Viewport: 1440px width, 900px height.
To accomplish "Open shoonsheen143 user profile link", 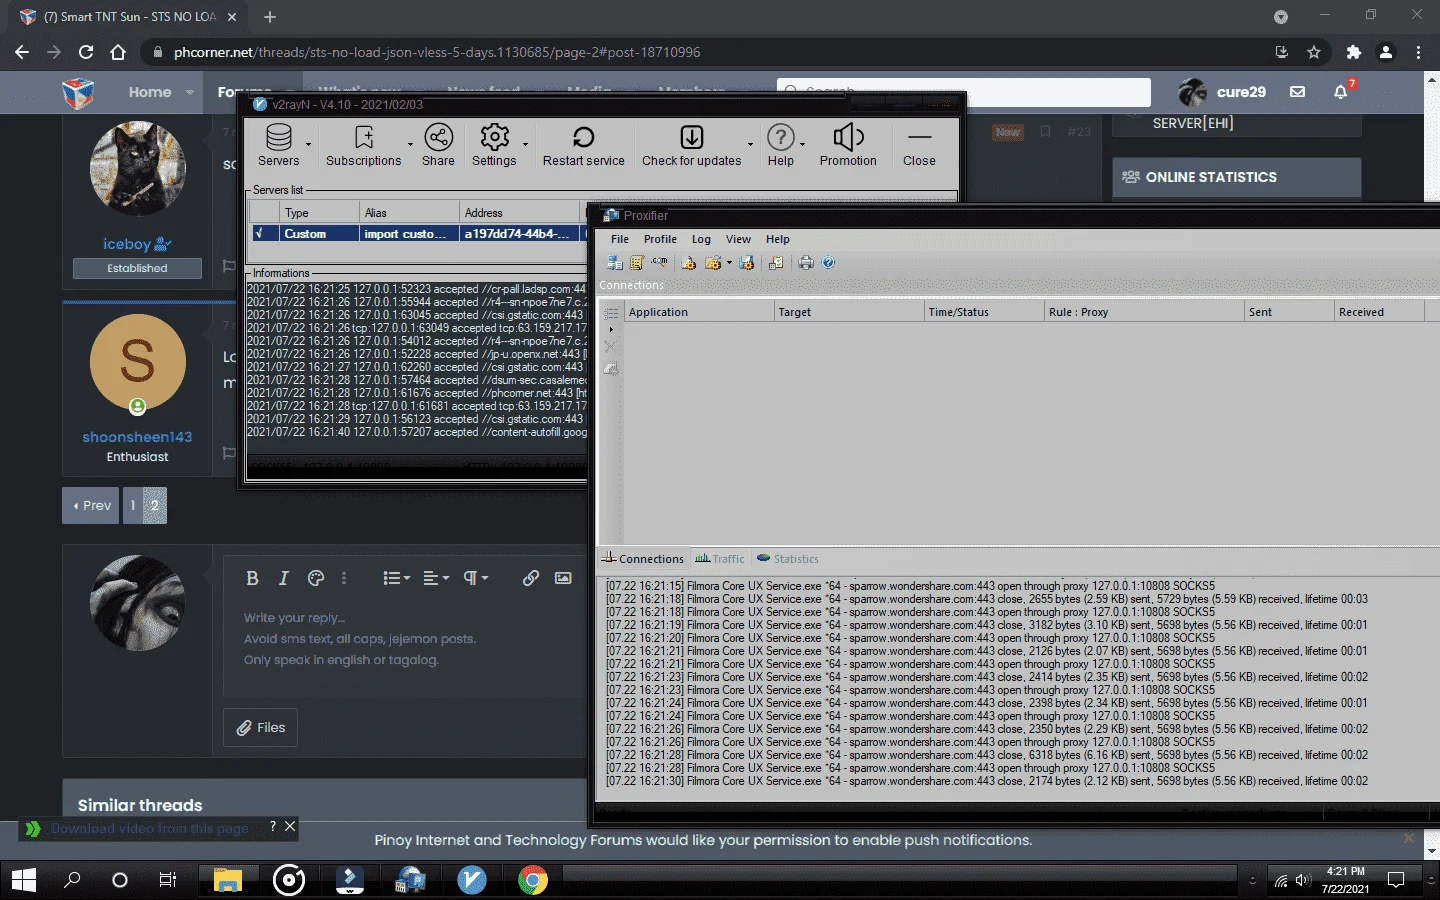I will [x=137, y=437].
